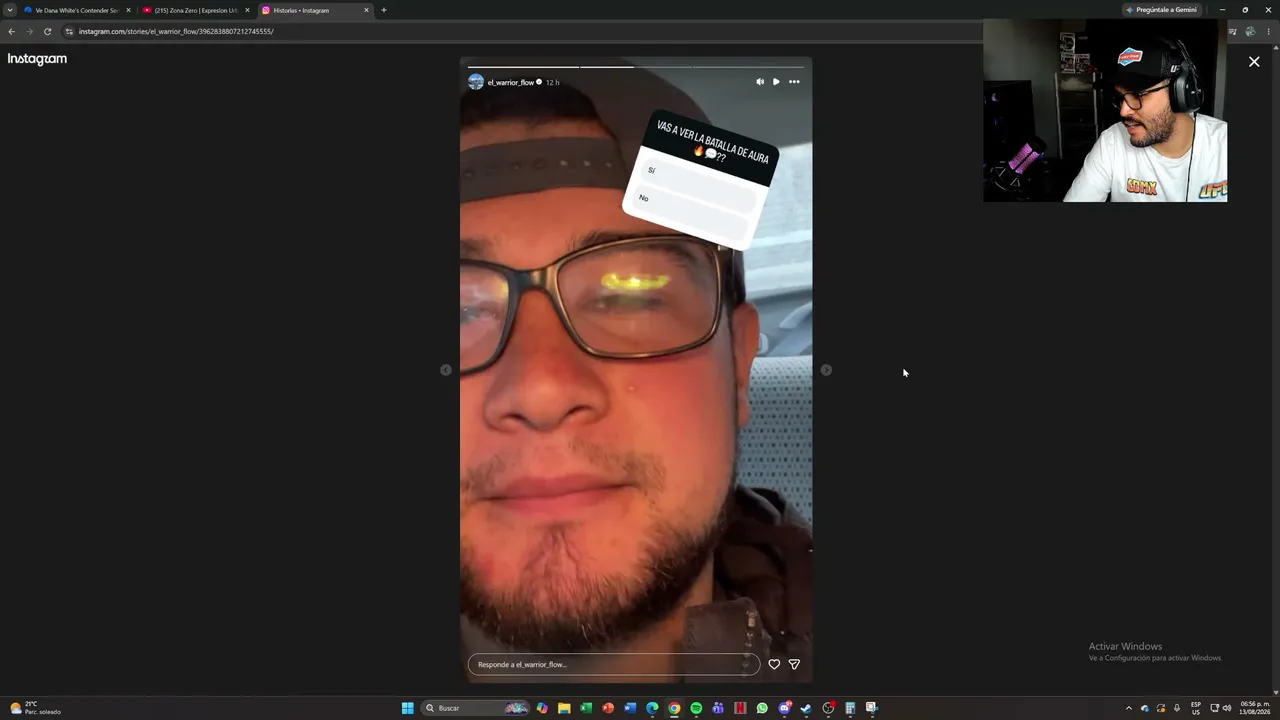Switch to Zona Zero YouTube tab
This screenshot has height=720, width=1280.
click(x=196, y=10)
